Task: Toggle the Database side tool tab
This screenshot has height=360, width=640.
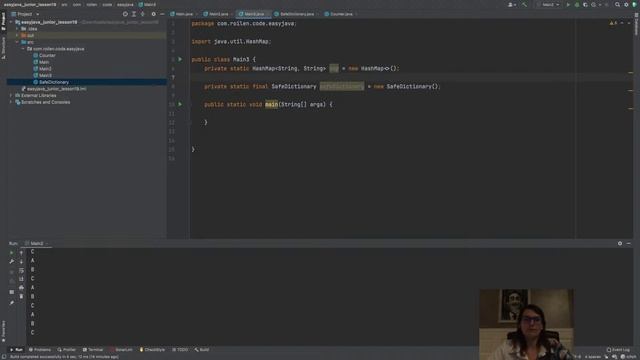Action: (x=636, y=24)
